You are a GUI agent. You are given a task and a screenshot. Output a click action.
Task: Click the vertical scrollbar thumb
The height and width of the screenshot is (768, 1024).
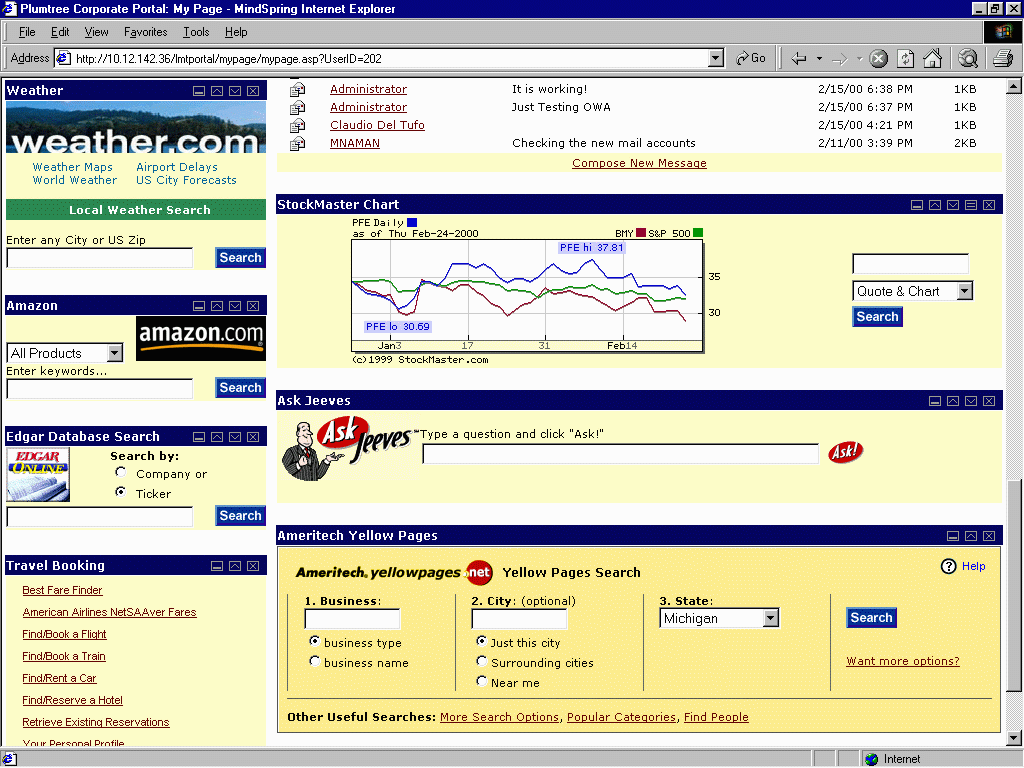(1014, 586)
